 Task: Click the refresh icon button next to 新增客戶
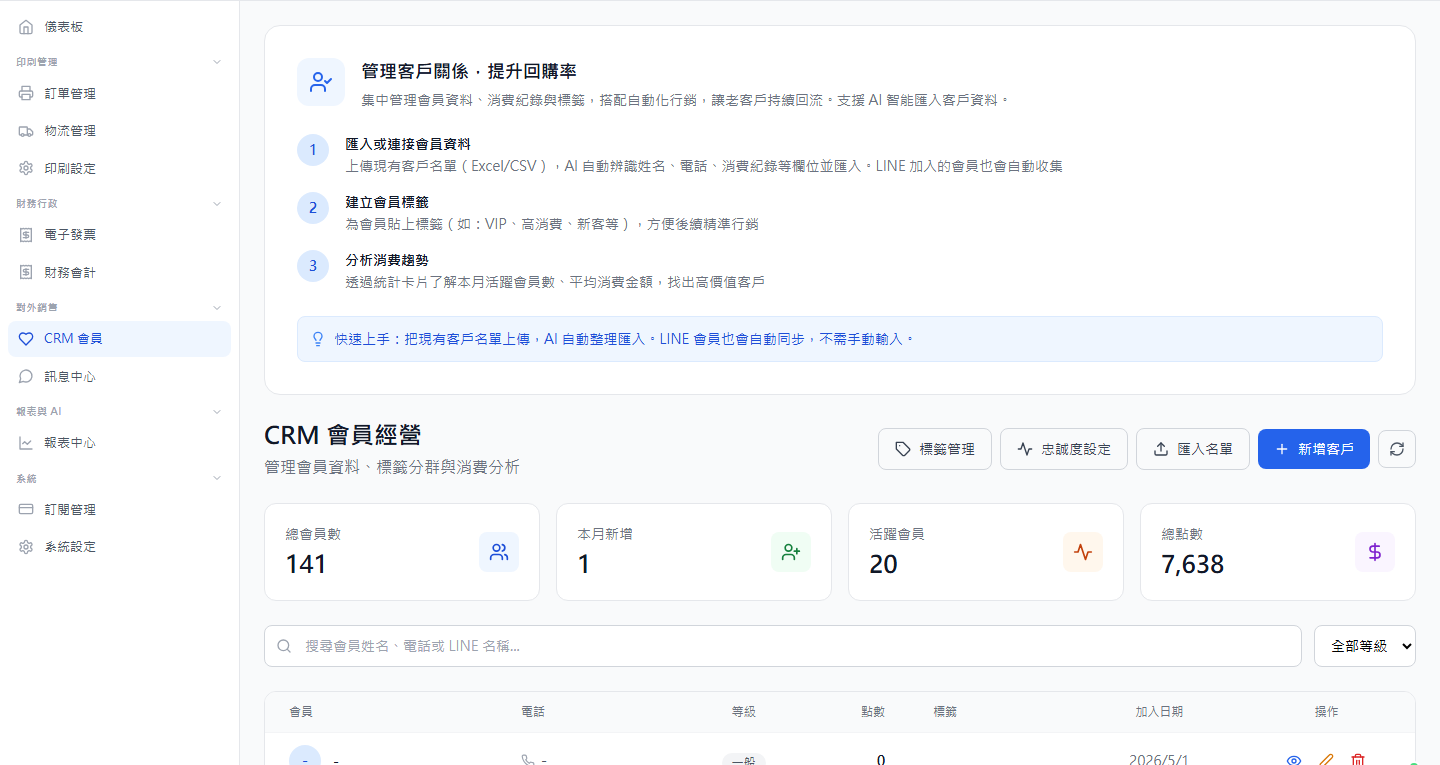coord(1397,449)
